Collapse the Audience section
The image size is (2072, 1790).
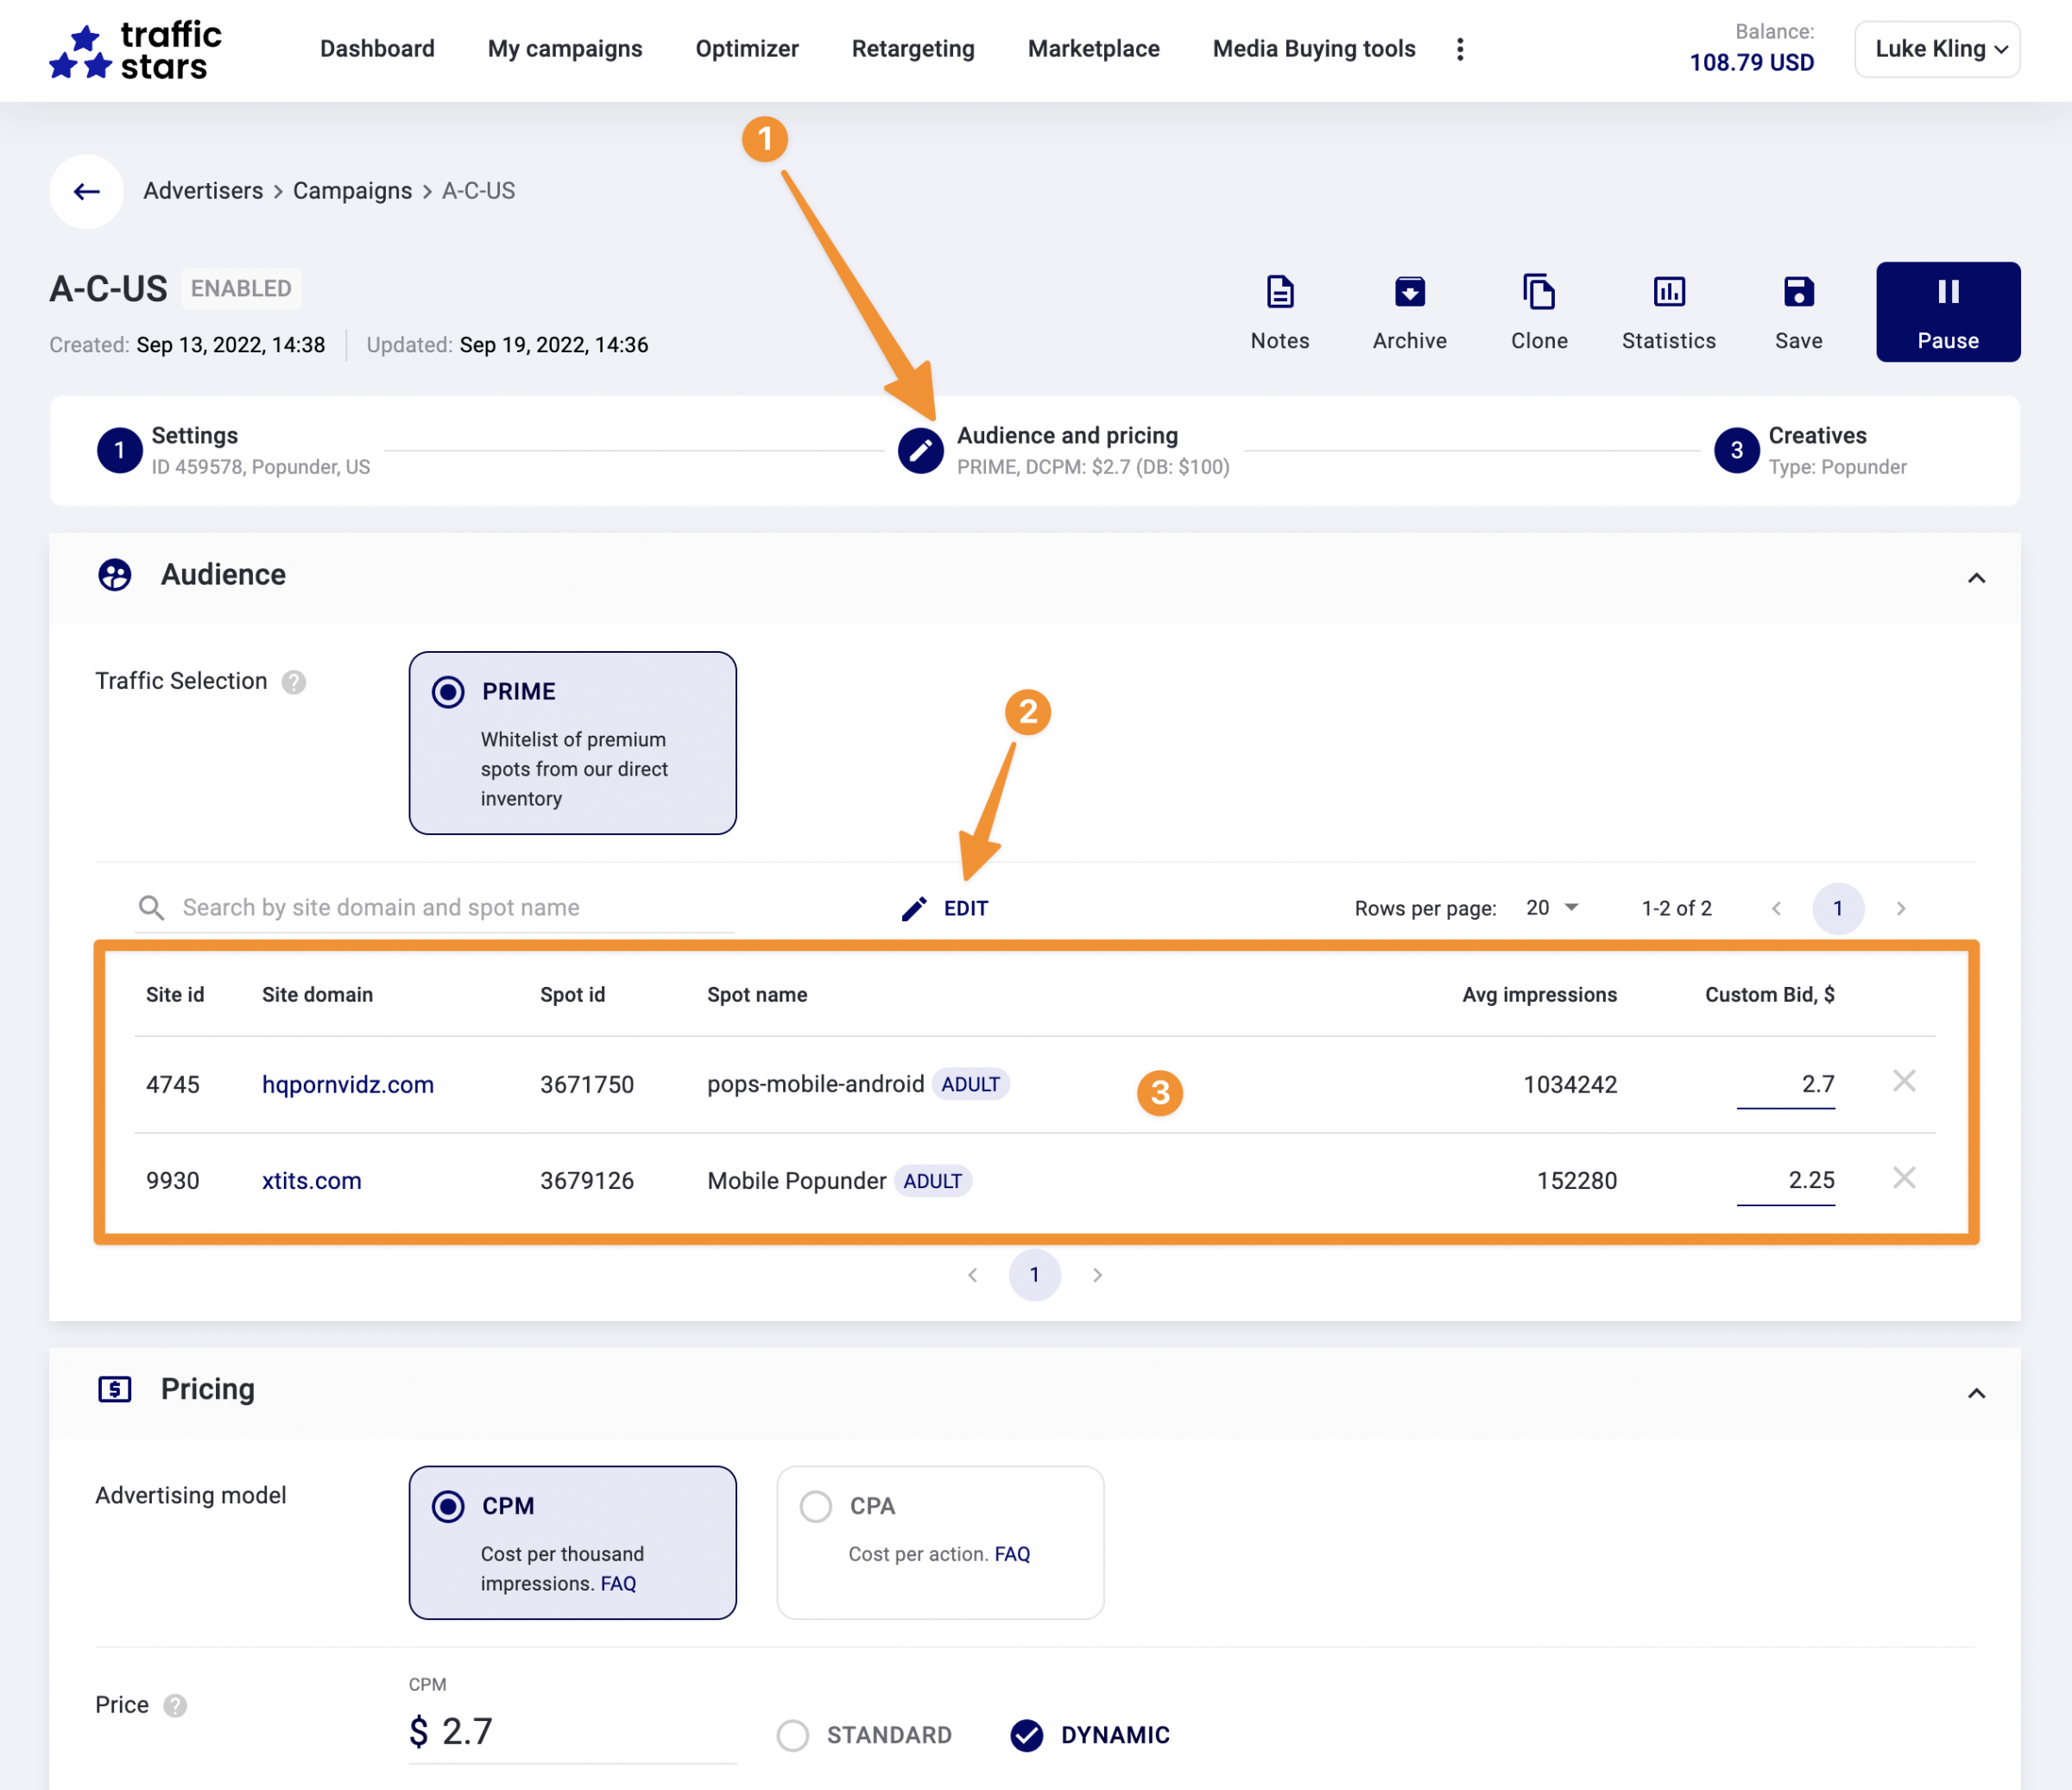pos(1976,578)
